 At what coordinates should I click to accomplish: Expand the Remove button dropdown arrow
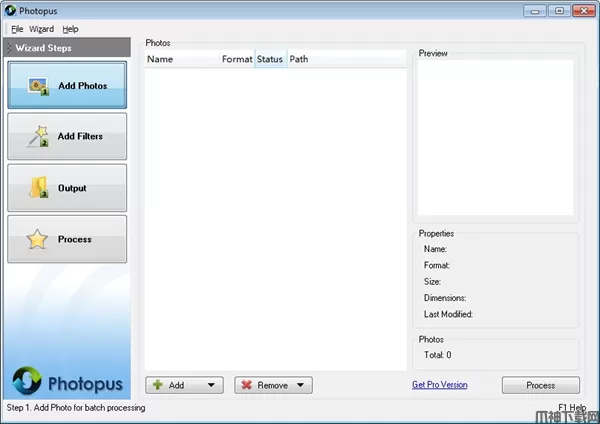point(300,385)
